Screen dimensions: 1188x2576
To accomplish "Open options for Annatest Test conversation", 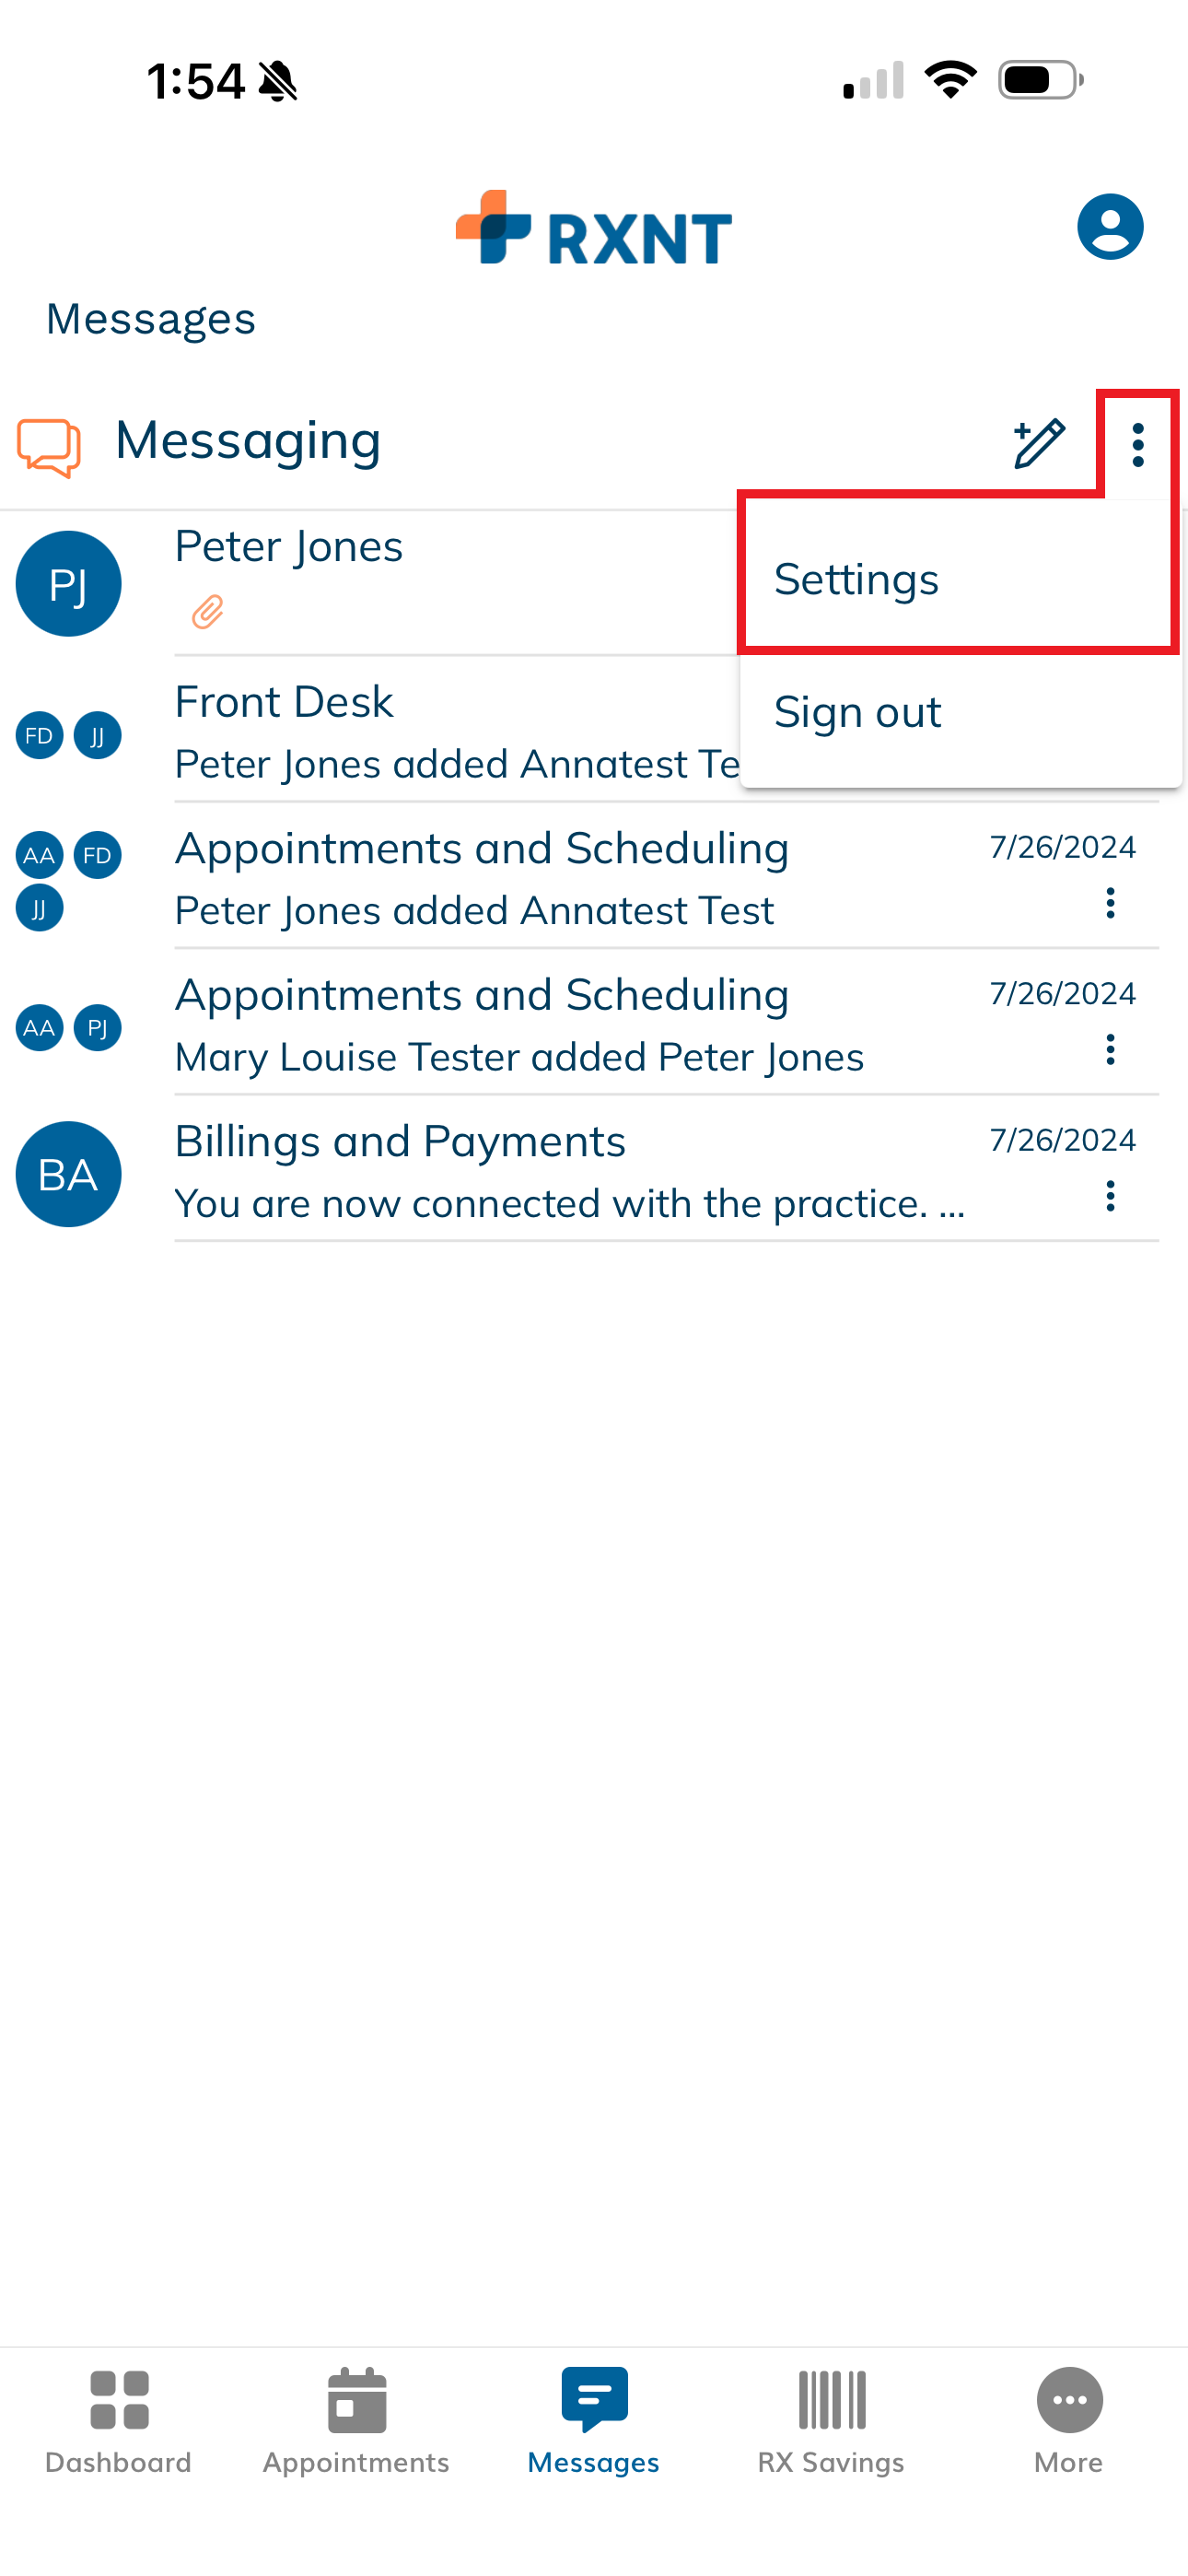I will point(1109,904).
